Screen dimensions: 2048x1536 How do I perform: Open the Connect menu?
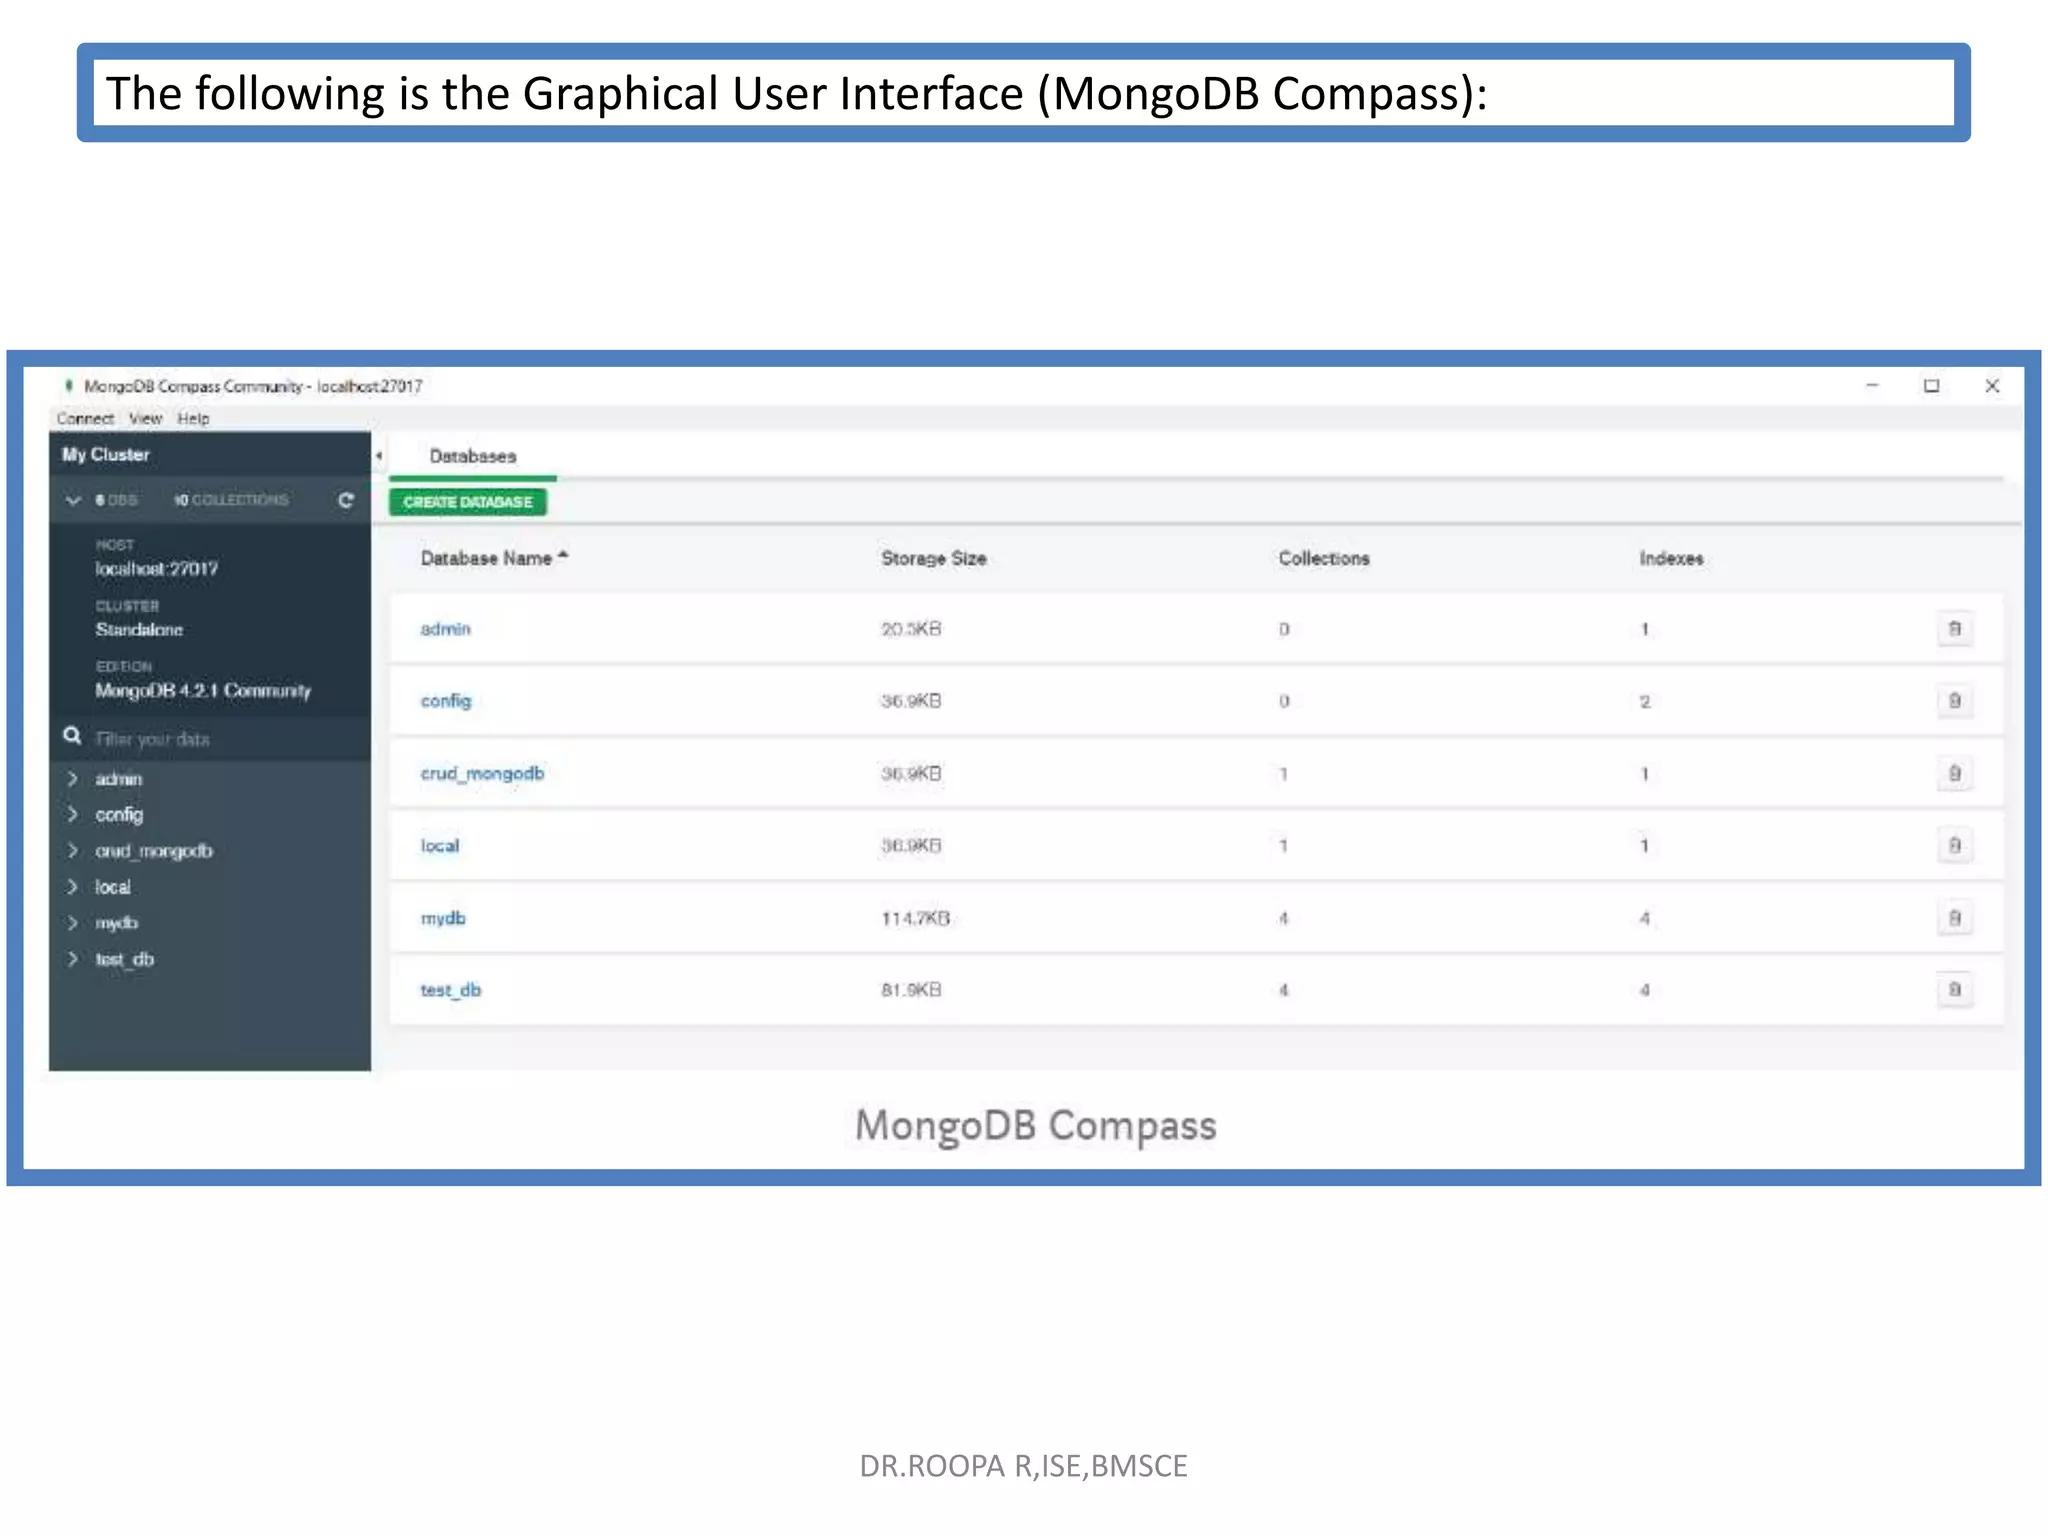click(85, 419)
